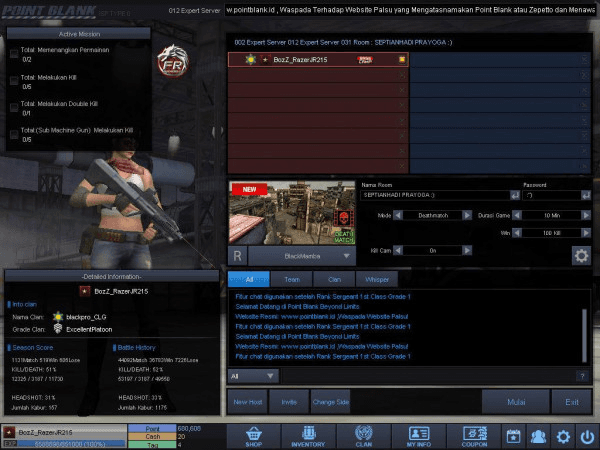Switch to Clan chat tab
The image size is (600, 450).
pos(334,279)
